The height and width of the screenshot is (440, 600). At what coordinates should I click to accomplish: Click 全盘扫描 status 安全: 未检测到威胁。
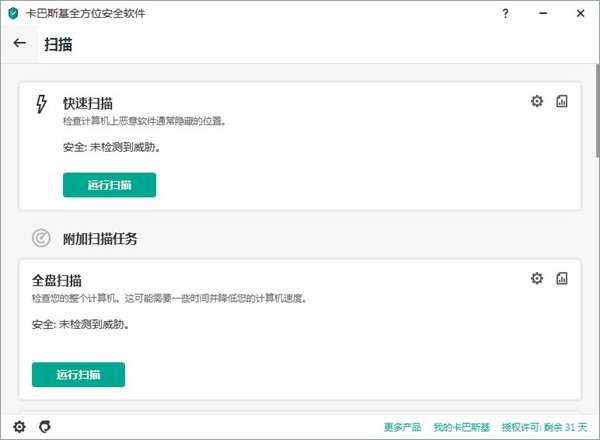tap(80, 324)
